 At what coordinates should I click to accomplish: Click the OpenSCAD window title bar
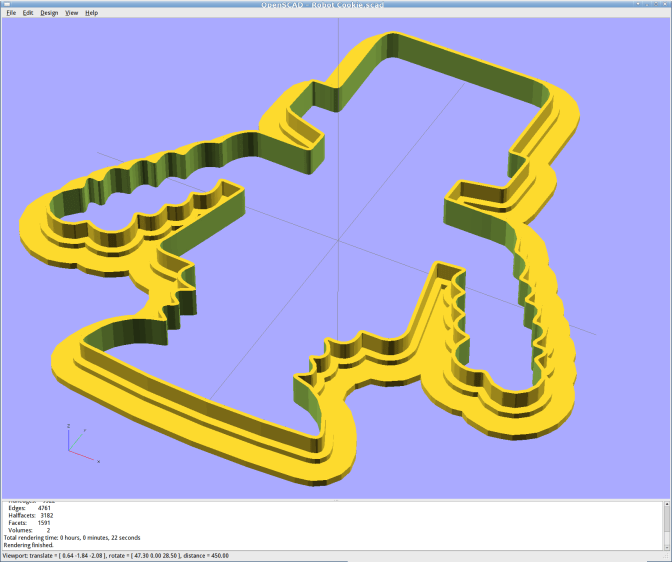point(336,4)
